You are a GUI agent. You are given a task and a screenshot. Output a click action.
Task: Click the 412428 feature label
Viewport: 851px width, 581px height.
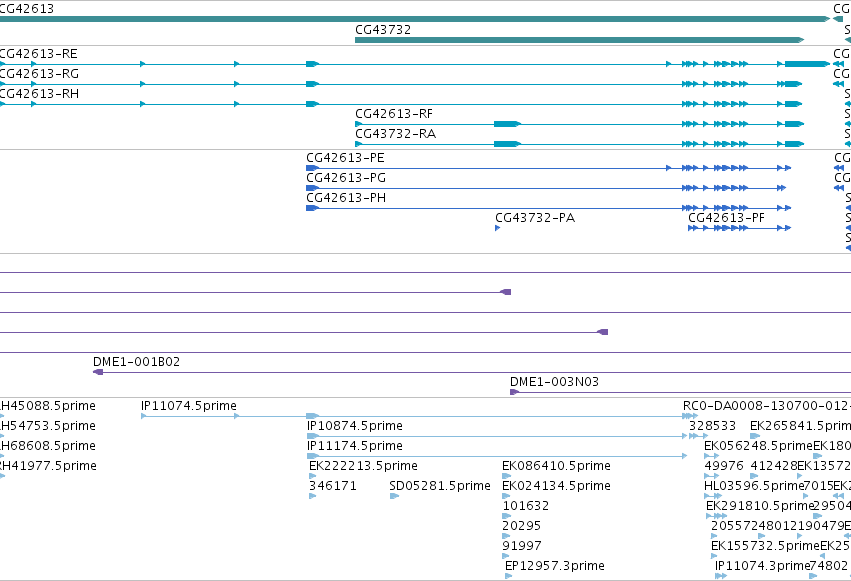click(x=773, y=466)
